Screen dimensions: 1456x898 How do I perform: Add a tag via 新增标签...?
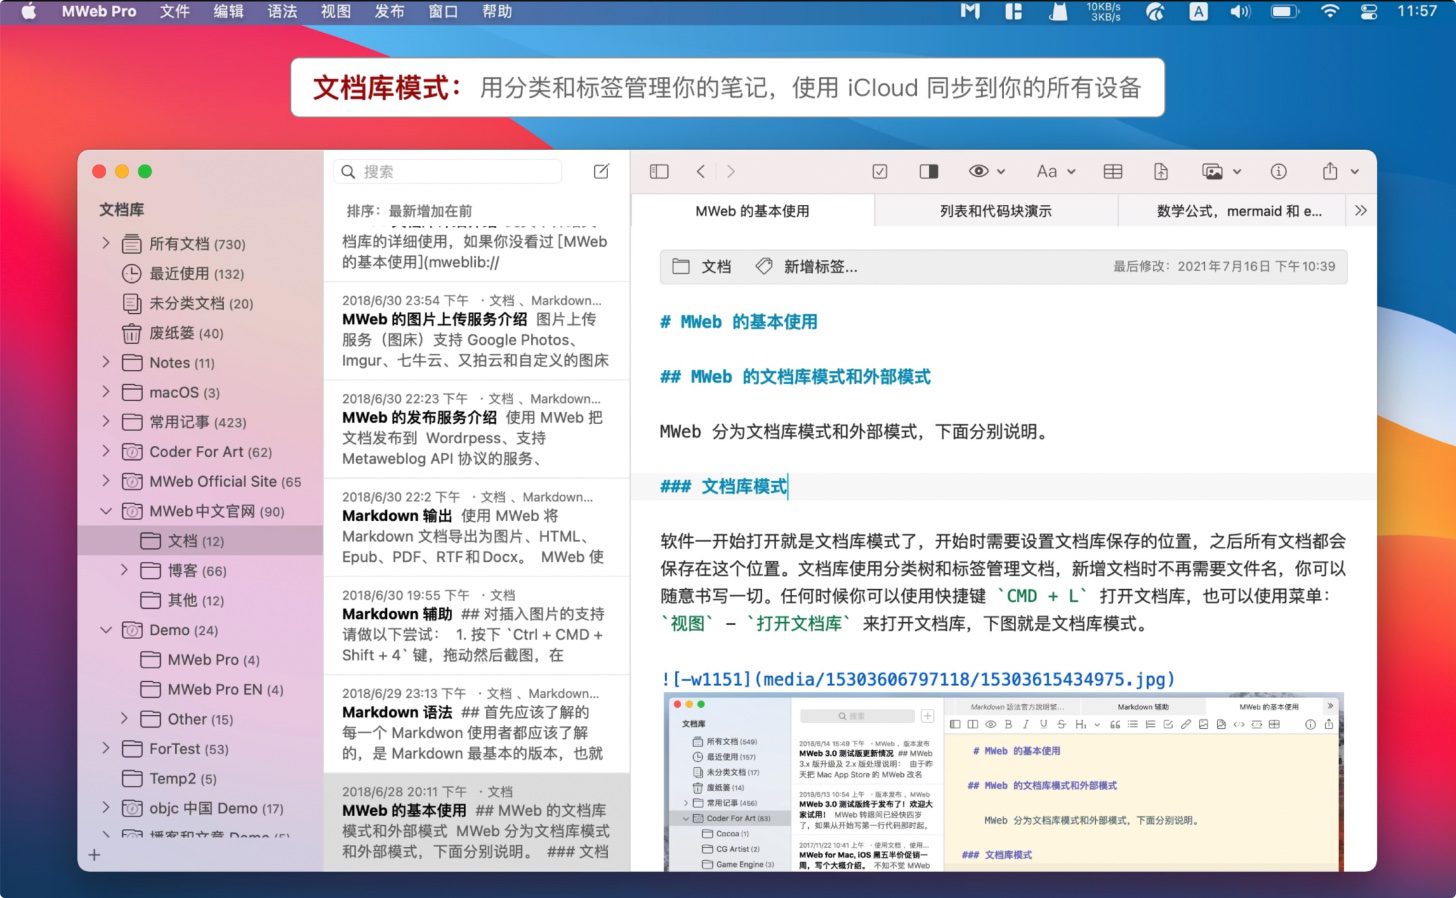pos(807,267)
